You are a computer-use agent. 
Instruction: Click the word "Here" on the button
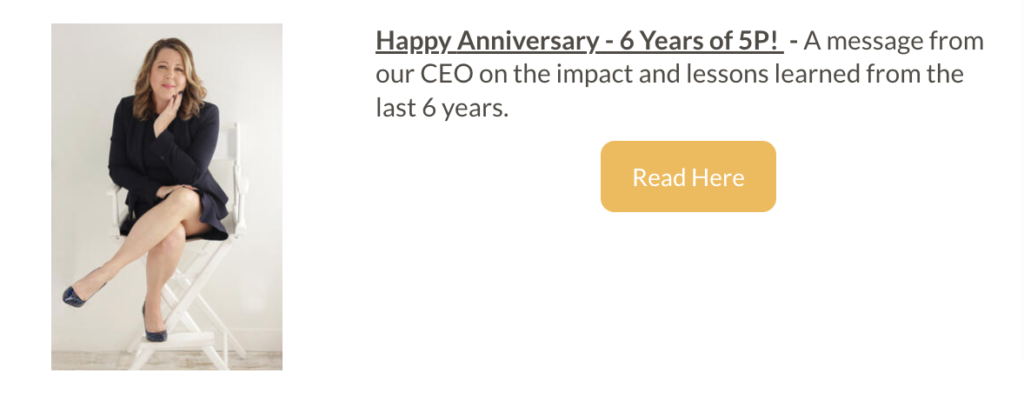[x=718, y=178]
